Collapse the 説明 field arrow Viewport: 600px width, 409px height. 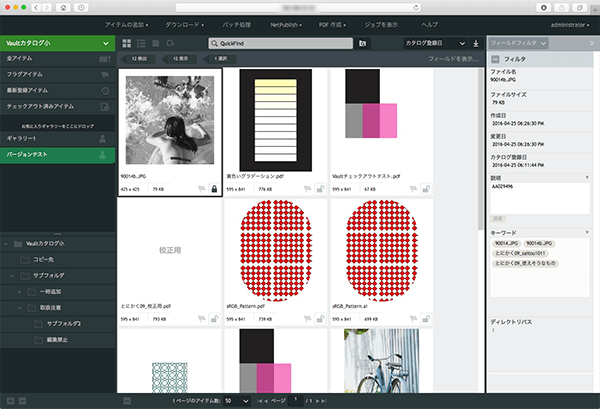tap(587, 178)
